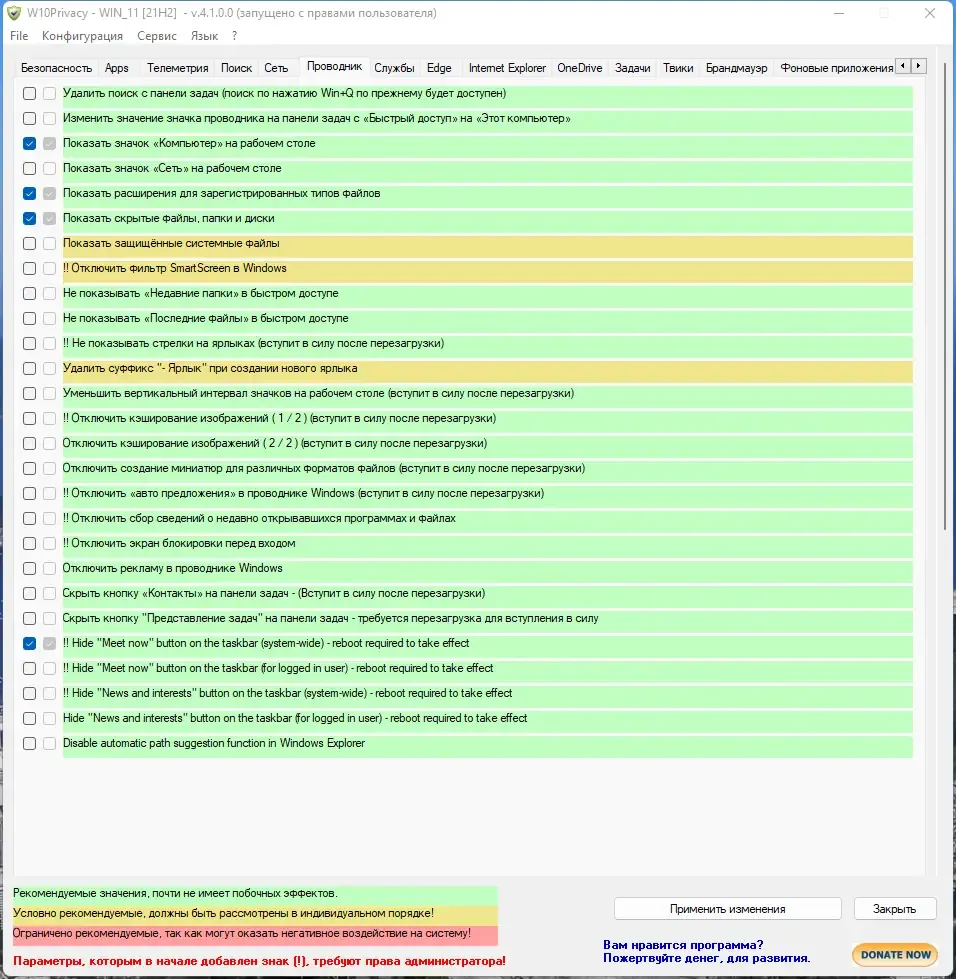Check 'Отключить кэширование изображений ( 1 / 2 )'
Image resolution: width=956 pixels, height=979 pixels.
pyautogui.click(x=29, y=418)
